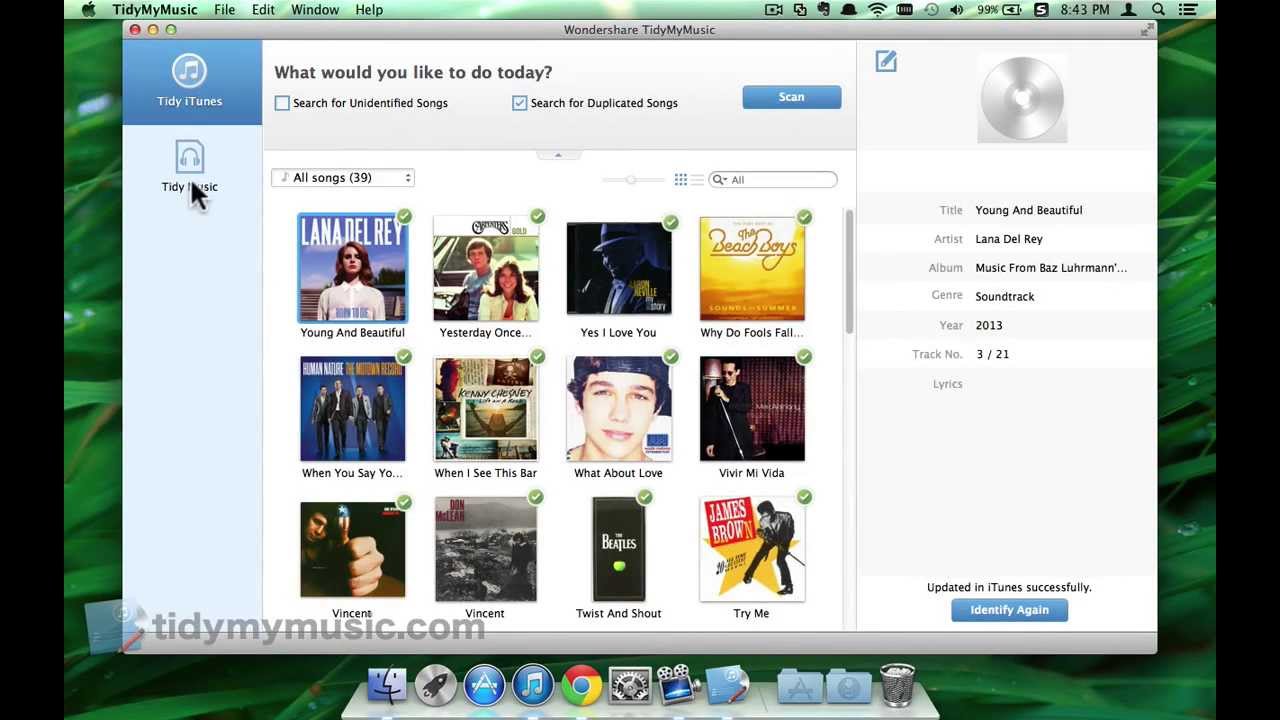Open Google Chrome from the dock
The height and width of the screenshot is (720, 1280).
point(581,686)
